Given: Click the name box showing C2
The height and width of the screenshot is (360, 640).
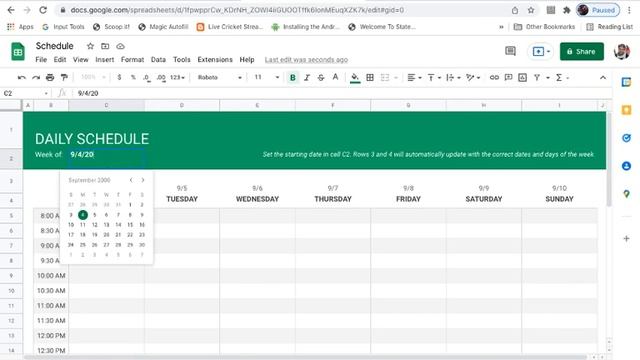Looking at the screenshot, I should [25, 93].
